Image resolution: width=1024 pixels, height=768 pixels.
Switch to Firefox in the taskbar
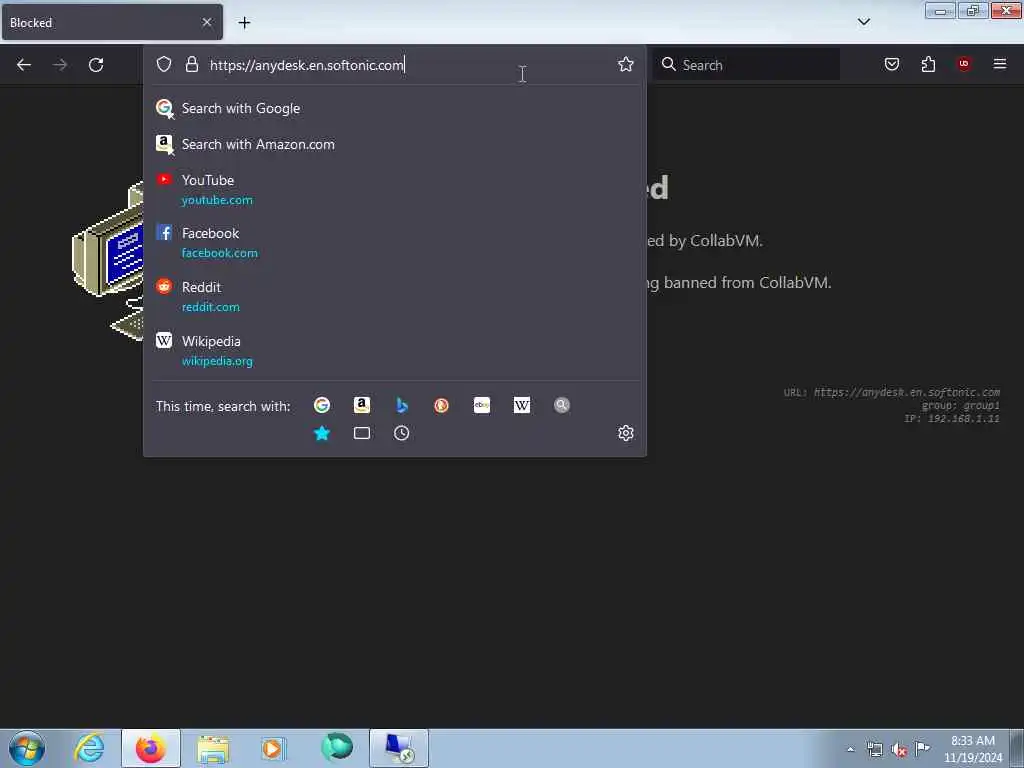[150, 748]
